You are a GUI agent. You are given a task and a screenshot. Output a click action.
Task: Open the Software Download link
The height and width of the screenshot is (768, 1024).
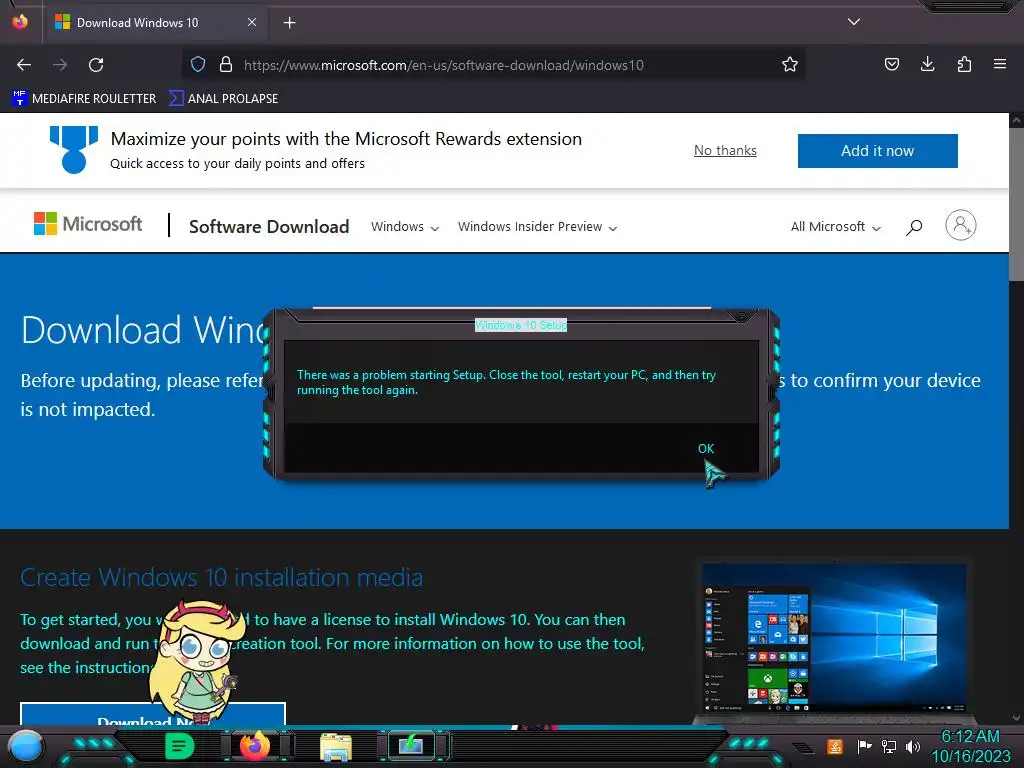coord(269,227)
